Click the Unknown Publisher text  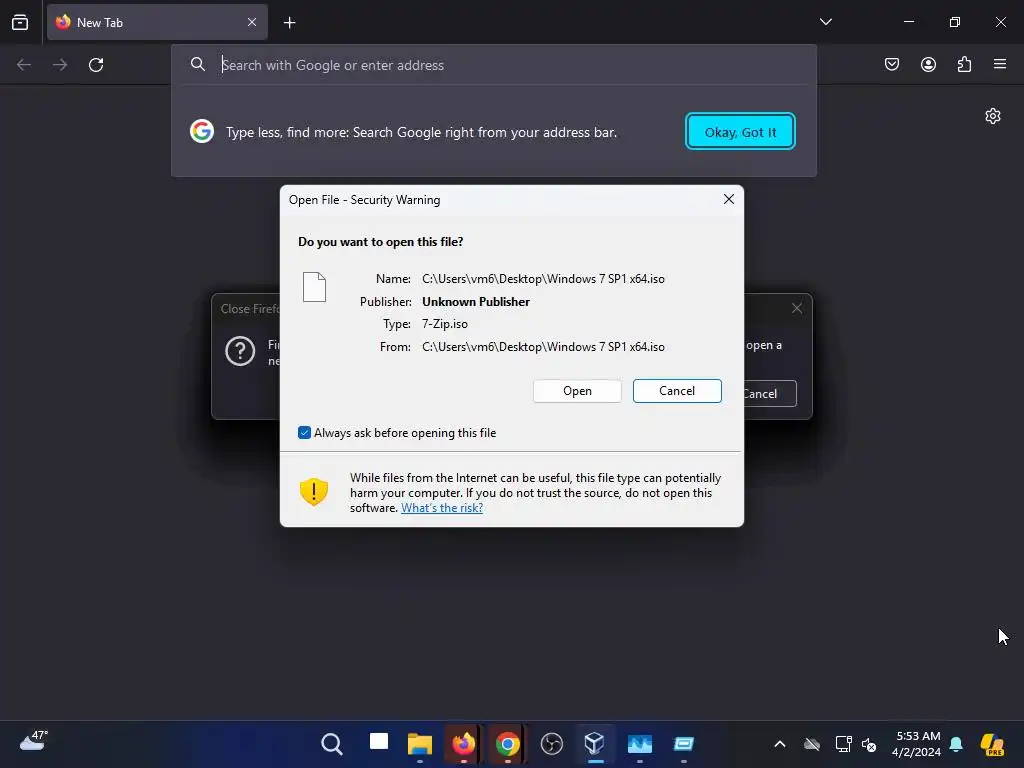click(476, 302)
